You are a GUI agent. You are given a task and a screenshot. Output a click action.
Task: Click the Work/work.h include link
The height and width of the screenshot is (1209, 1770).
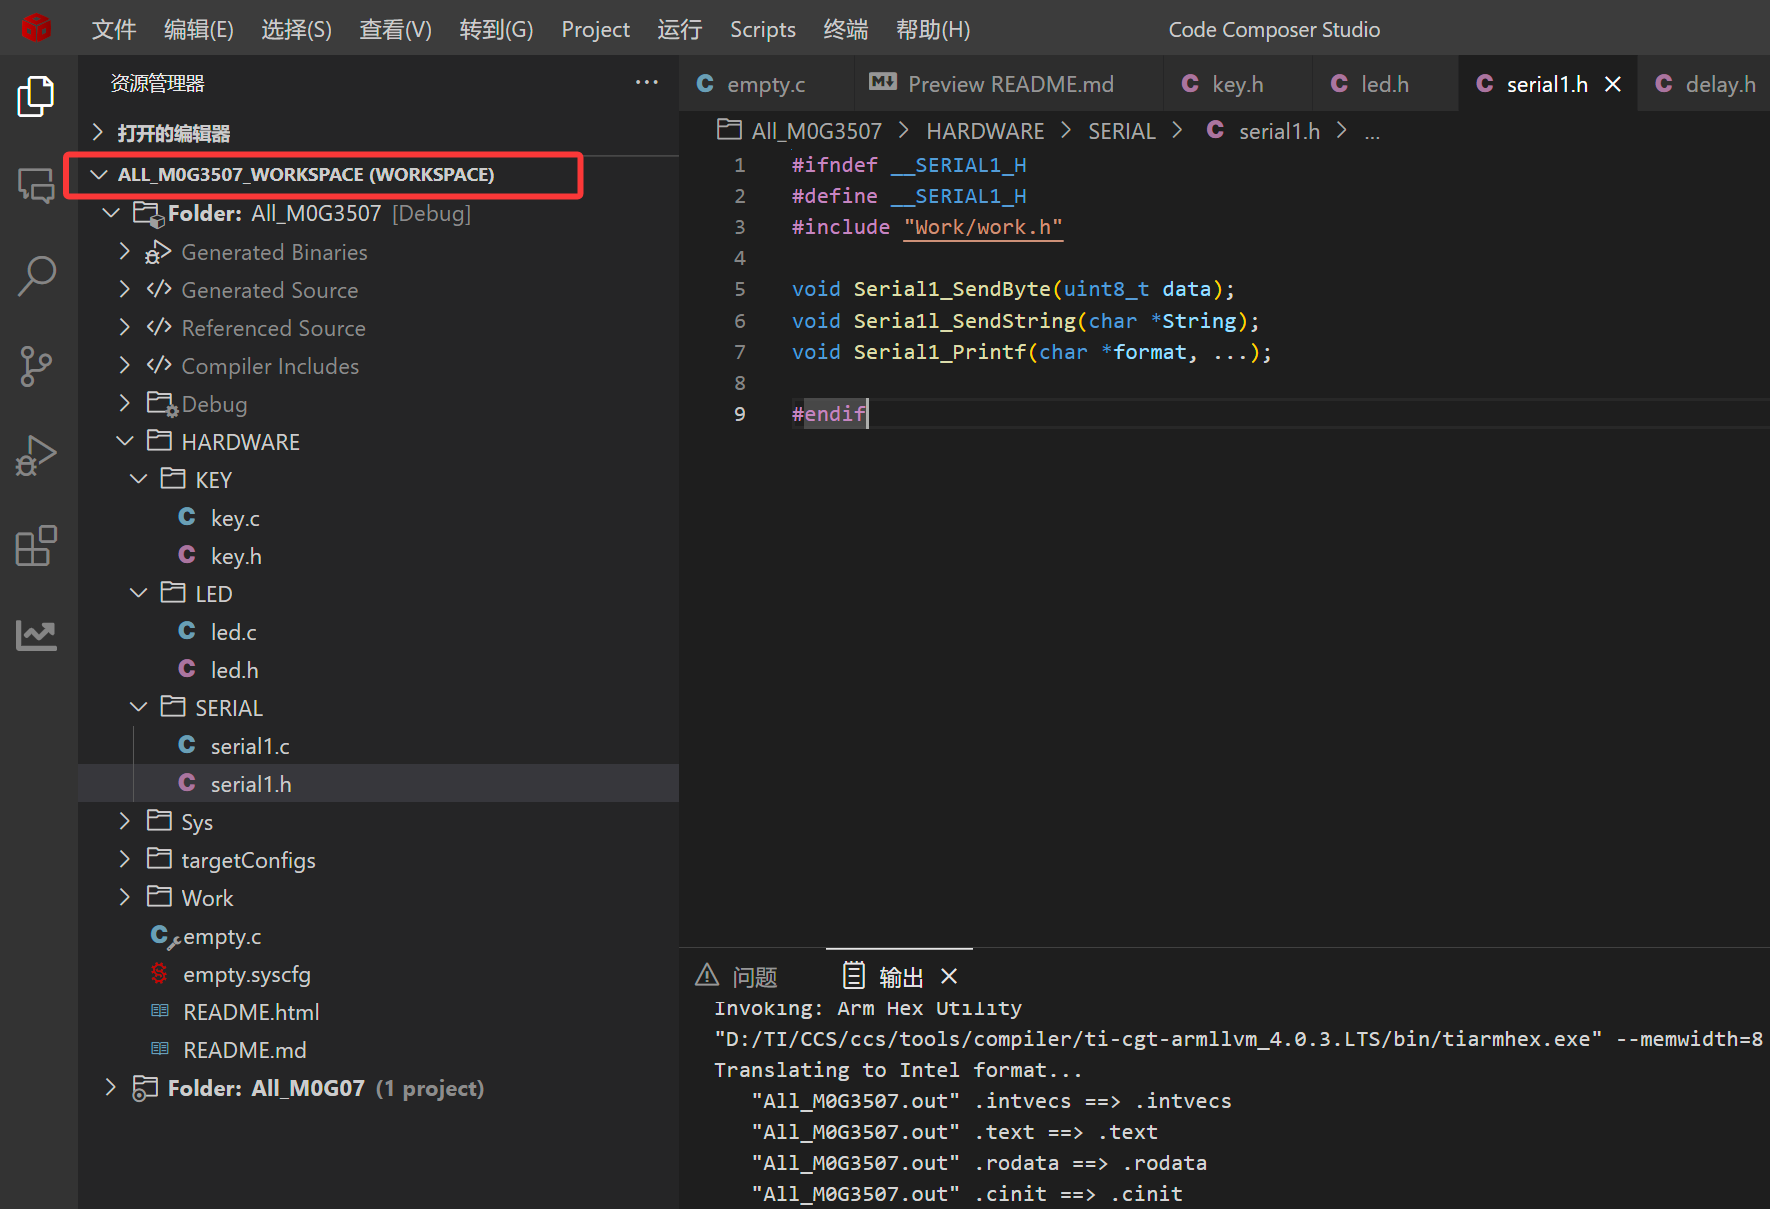tap(982, 227)
